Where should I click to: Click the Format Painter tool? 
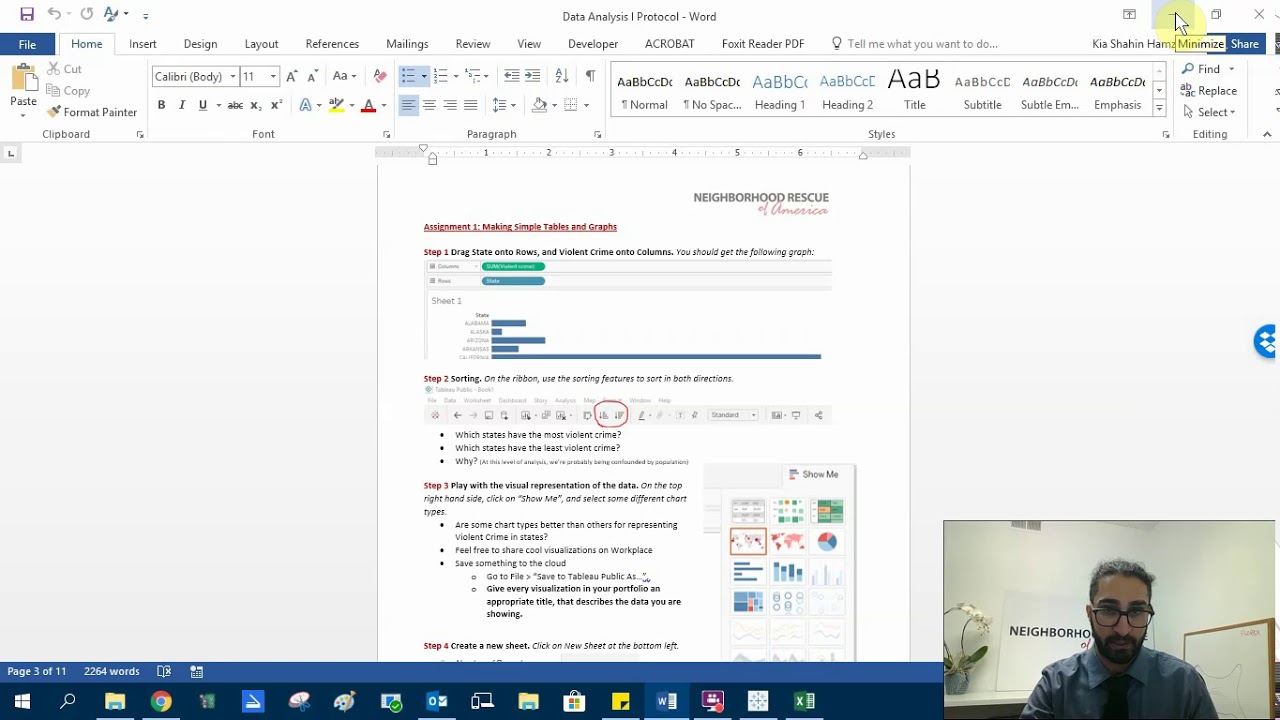pyautogui.click(x=92, y=112)
